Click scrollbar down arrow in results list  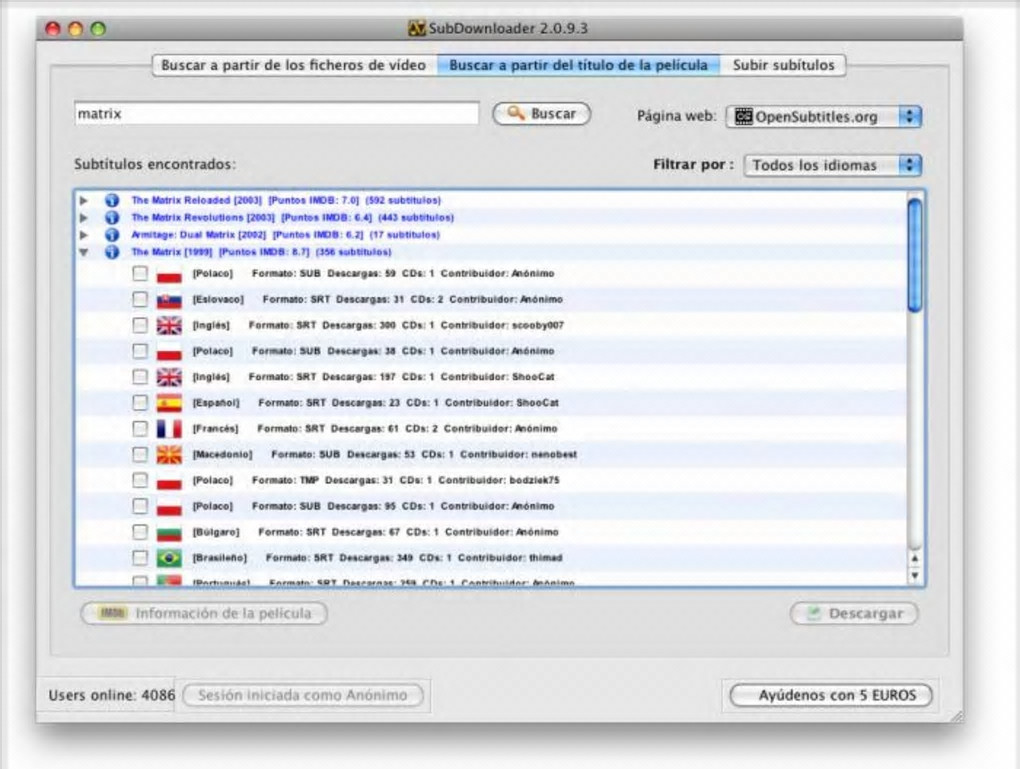coord(915,575)
